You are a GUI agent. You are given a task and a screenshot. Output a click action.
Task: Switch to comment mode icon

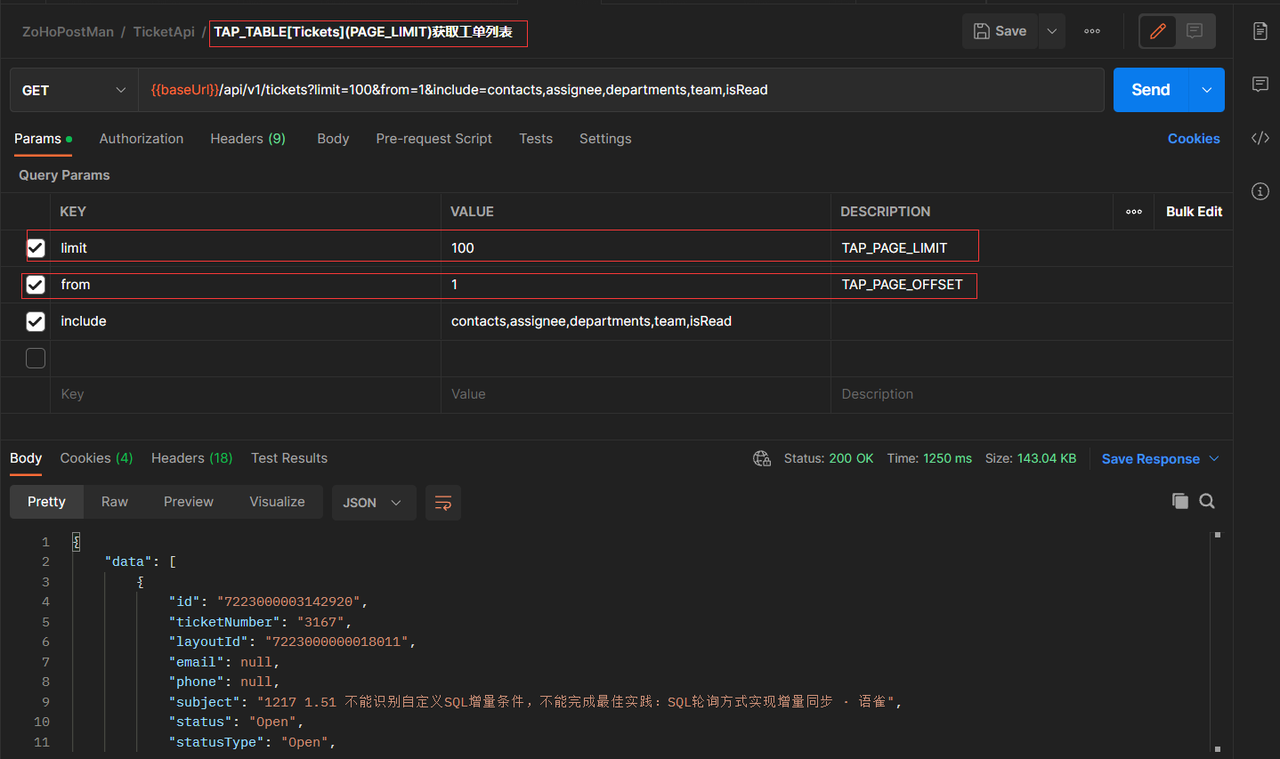pos(1194,31)
